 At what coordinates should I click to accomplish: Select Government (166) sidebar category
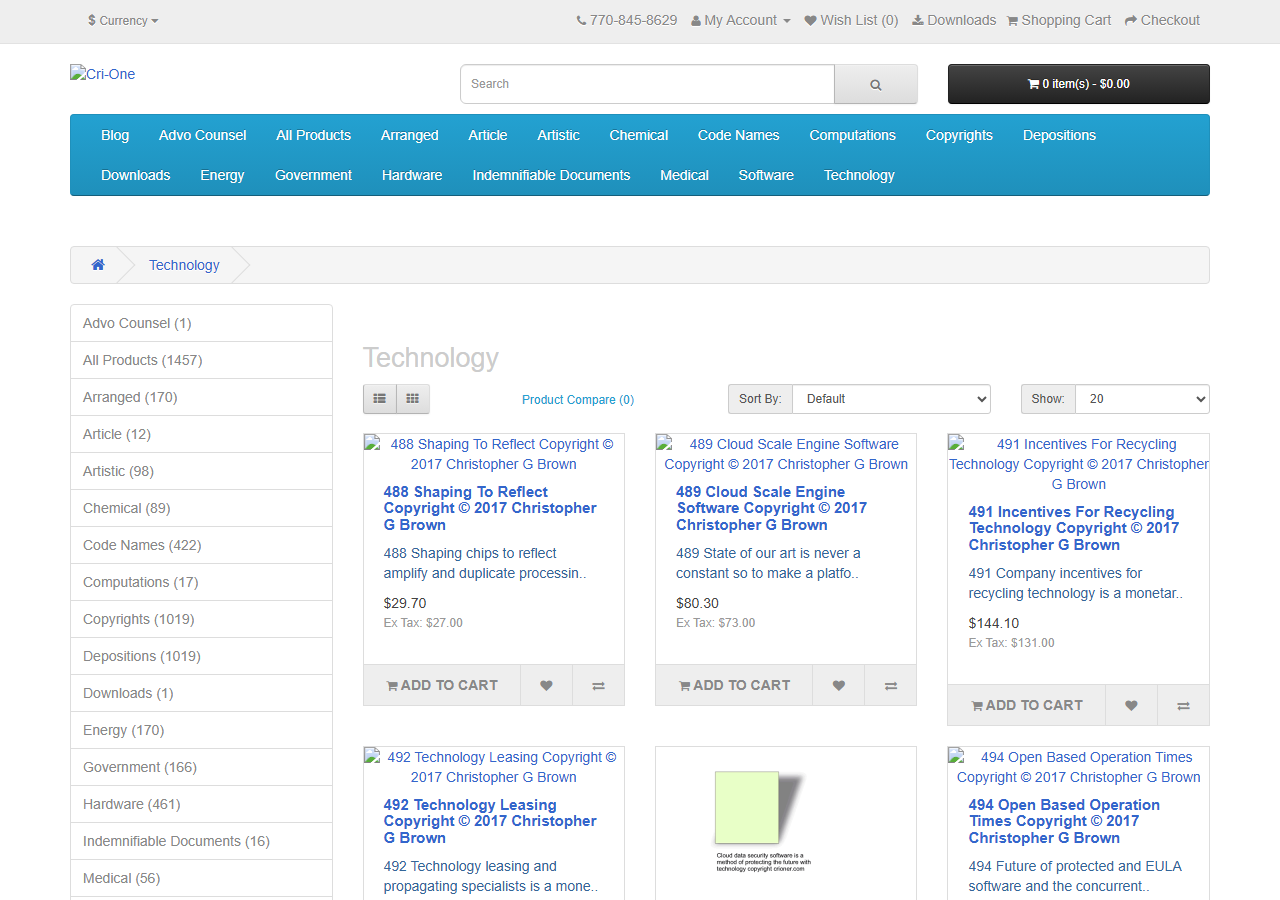point(201,767)
